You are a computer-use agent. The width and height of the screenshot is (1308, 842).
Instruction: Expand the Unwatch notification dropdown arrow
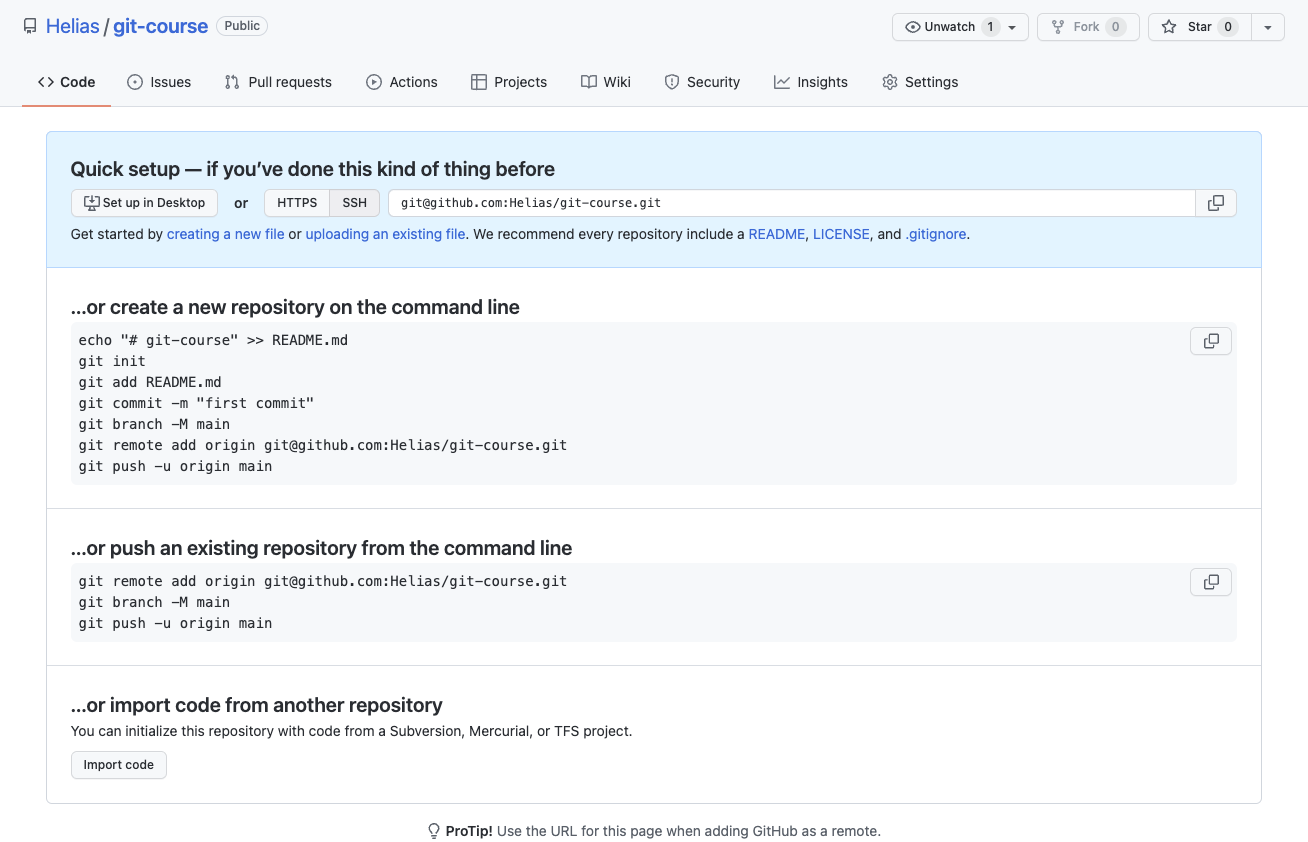pos(1013,28)
